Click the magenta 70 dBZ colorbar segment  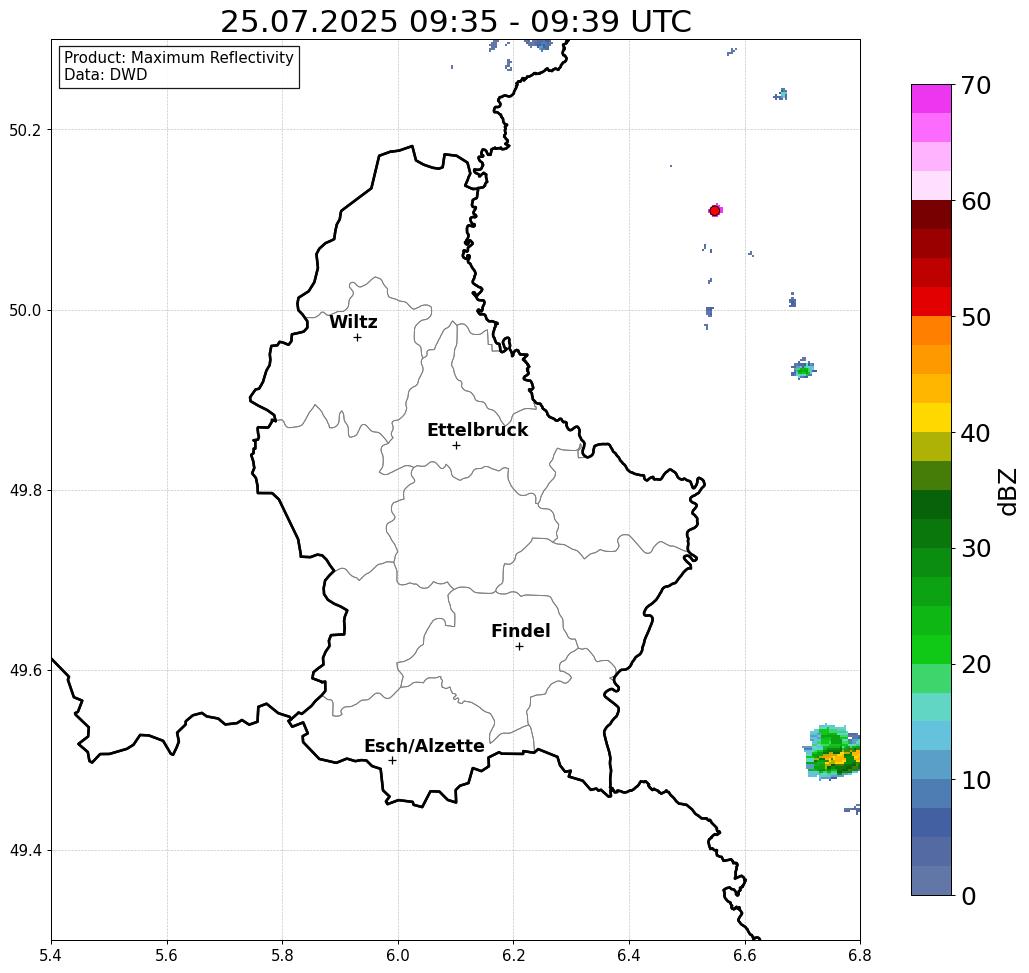tap(931, 99)
